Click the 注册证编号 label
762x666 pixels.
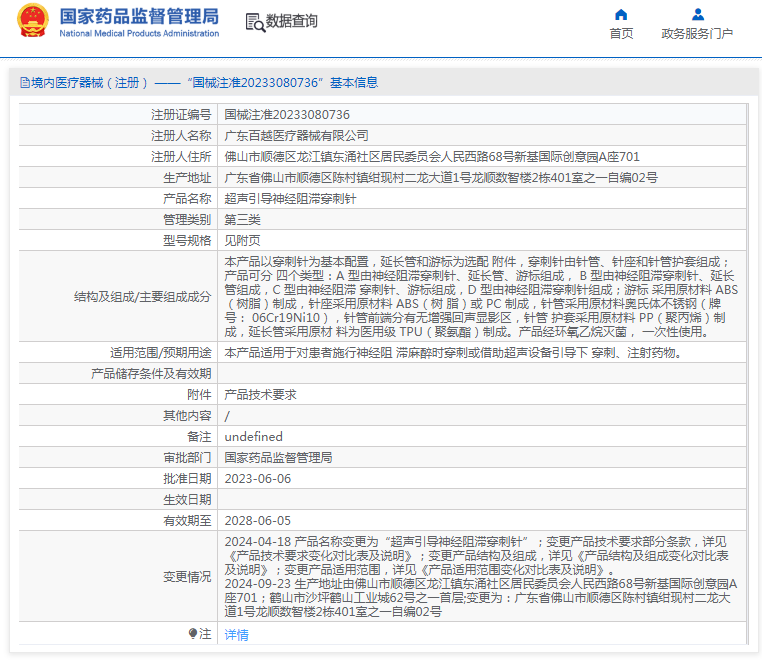(x=181, y=115)
